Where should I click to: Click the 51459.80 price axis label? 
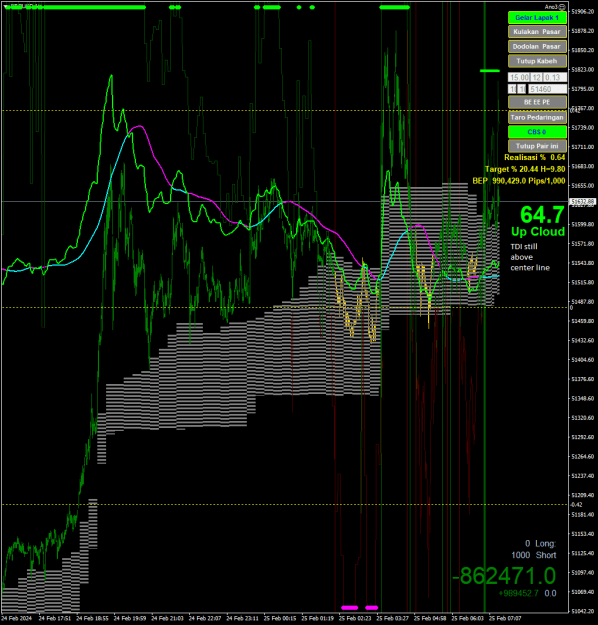[582, 321]
